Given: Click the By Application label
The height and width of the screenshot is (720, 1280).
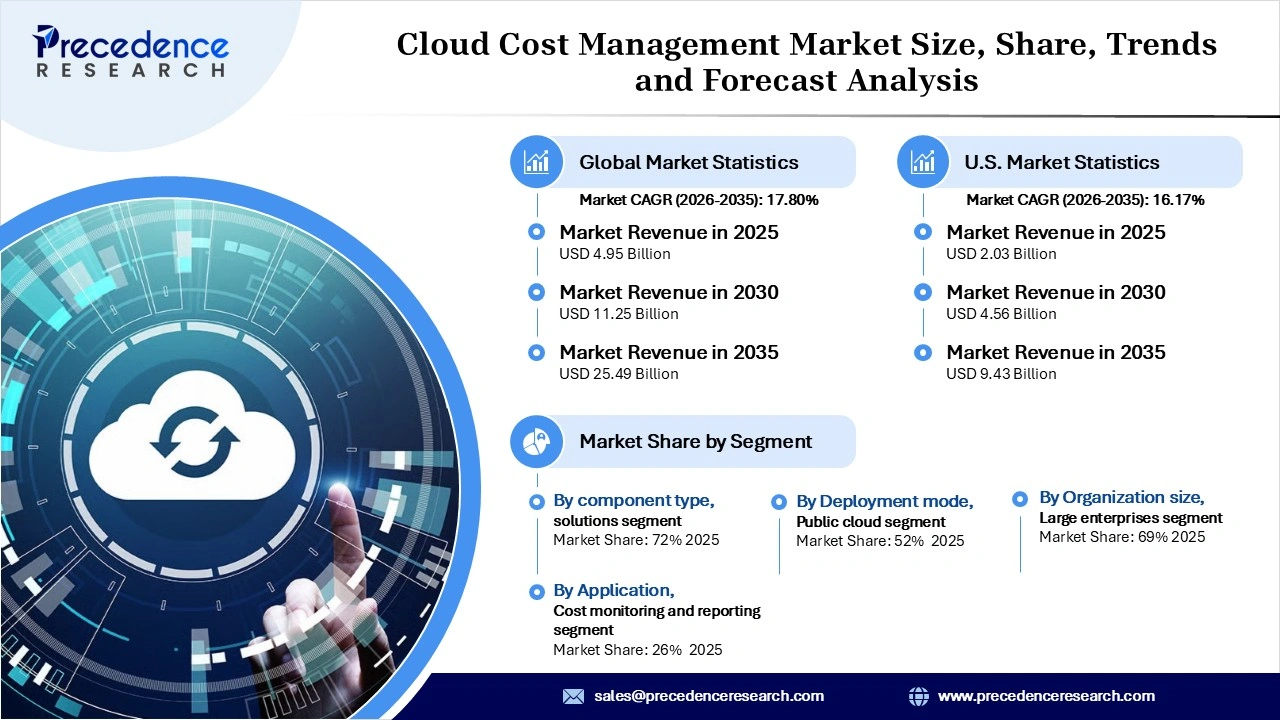Looking at the screenshot, I should coord(614,590).
